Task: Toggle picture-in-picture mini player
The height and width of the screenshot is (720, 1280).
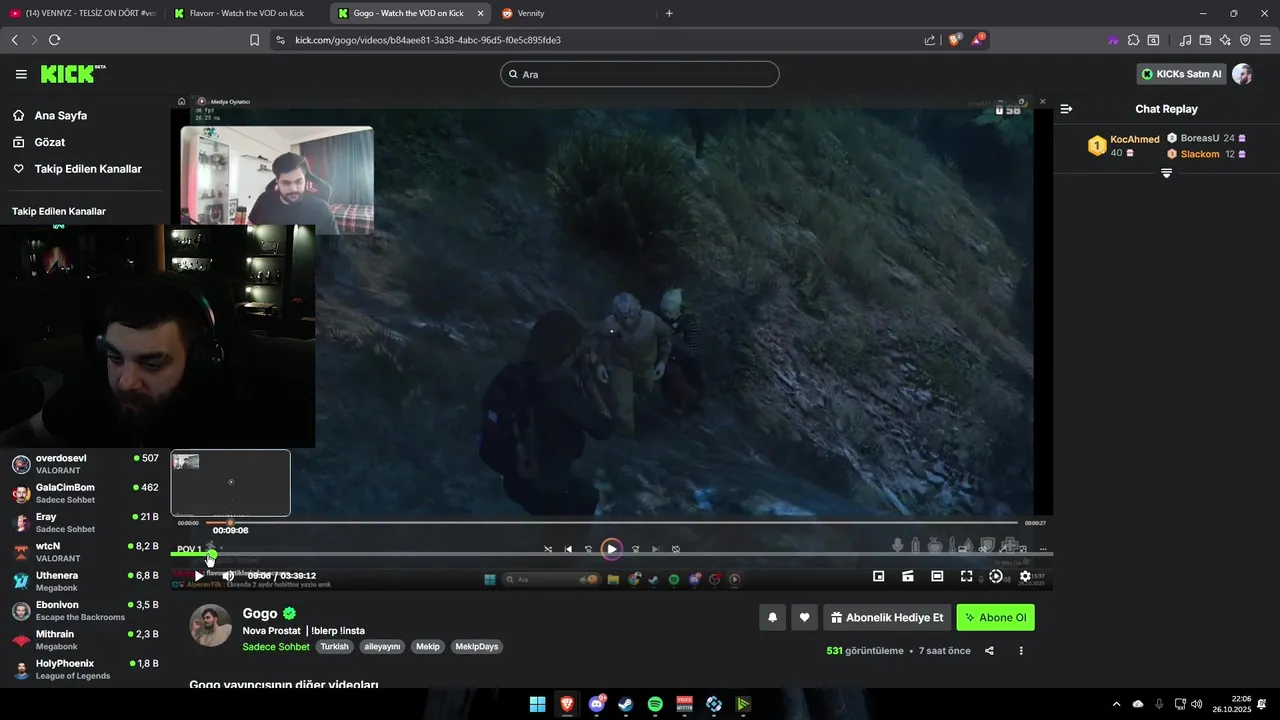Action: [x=878, y=576]
